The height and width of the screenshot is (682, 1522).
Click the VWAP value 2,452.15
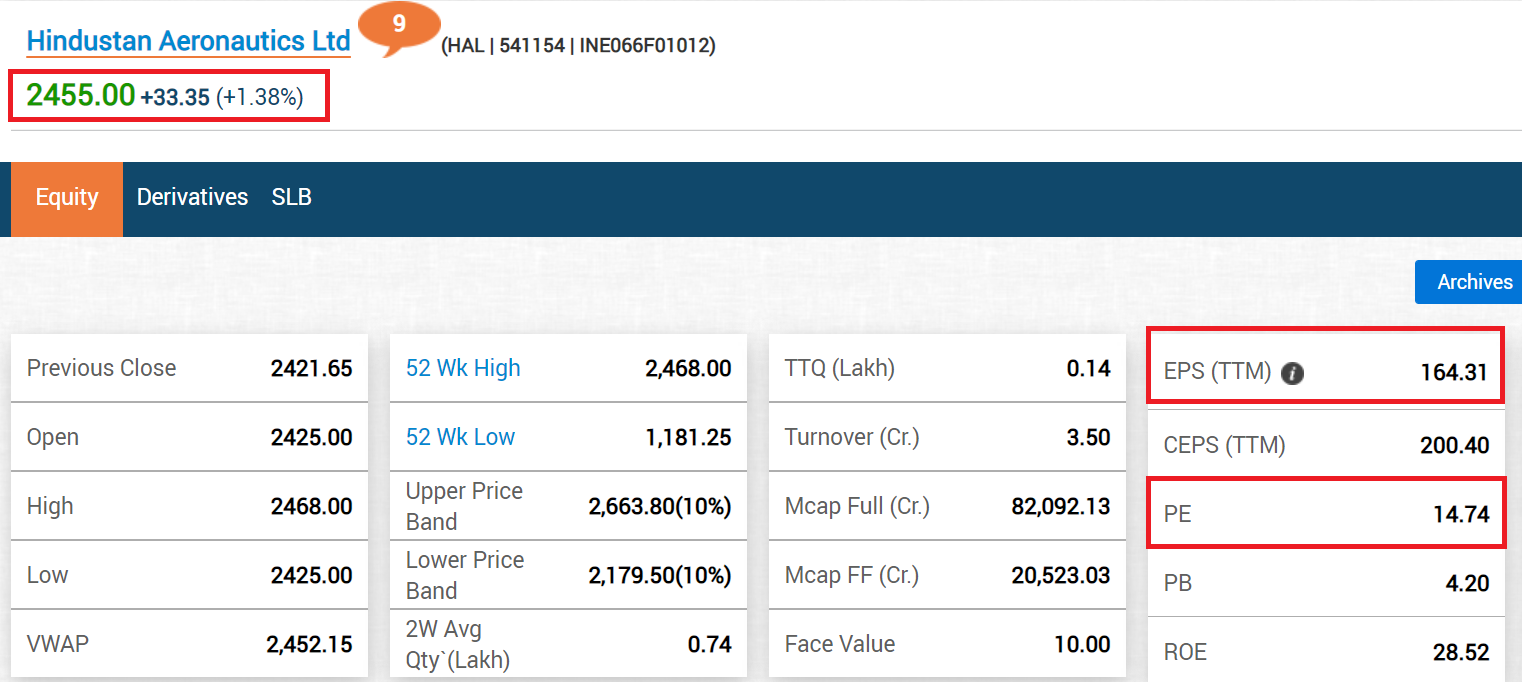[309, 644]
